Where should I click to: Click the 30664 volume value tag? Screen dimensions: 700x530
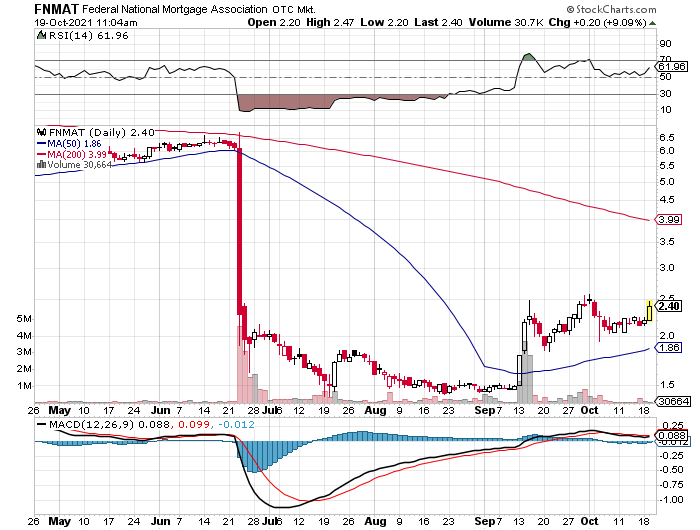coord(673,401)
